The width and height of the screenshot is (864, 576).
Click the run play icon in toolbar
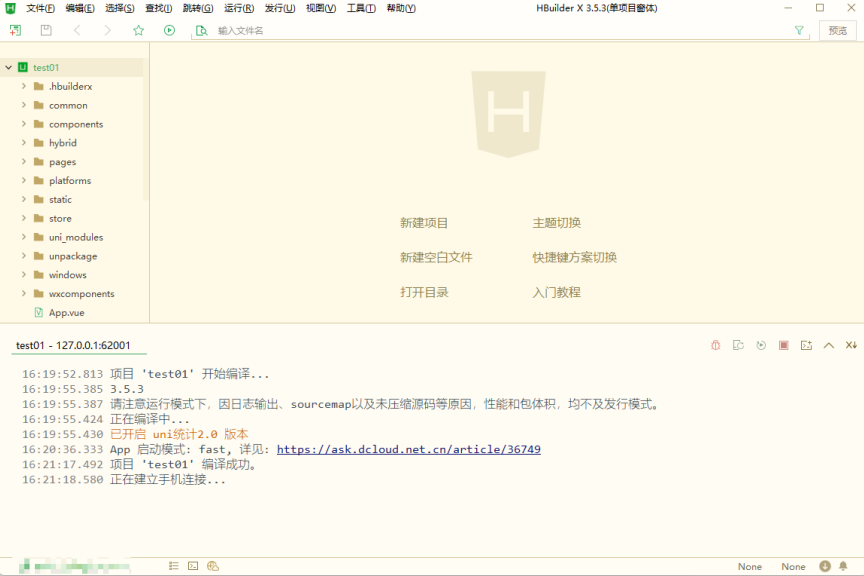point(169,30)
